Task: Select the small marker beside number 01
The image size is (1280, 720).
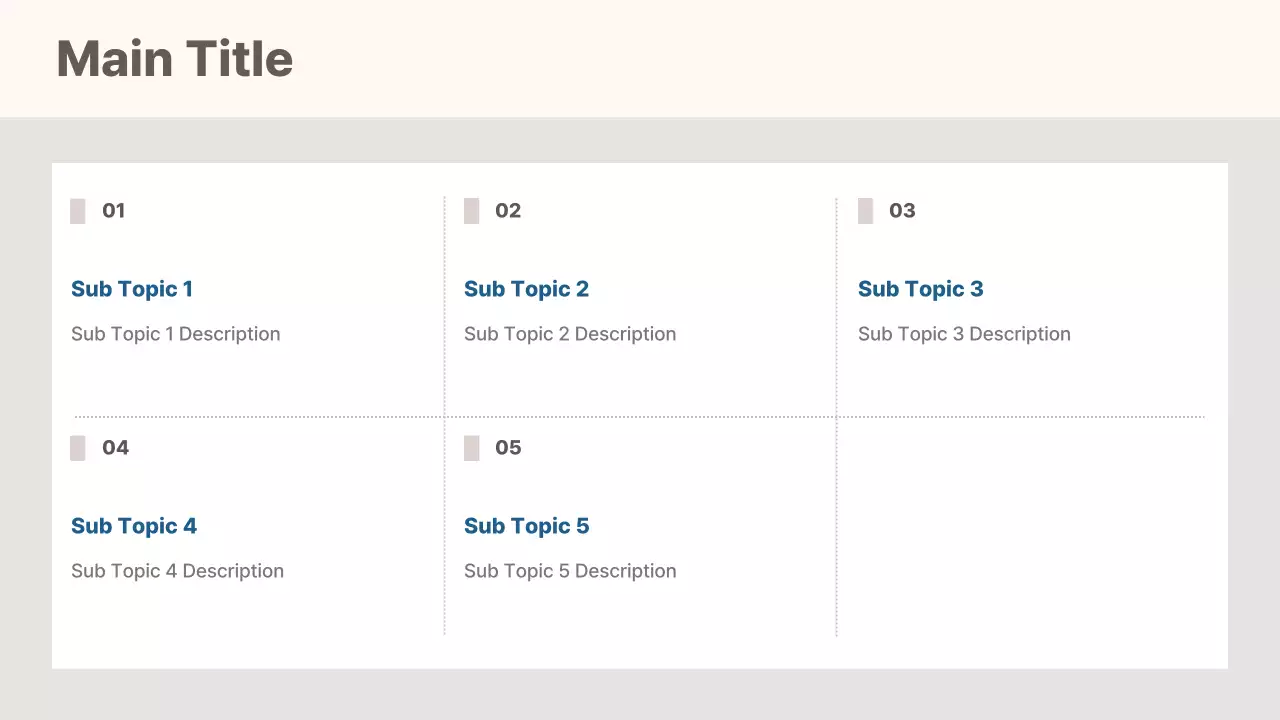Action: click(78, 211)
